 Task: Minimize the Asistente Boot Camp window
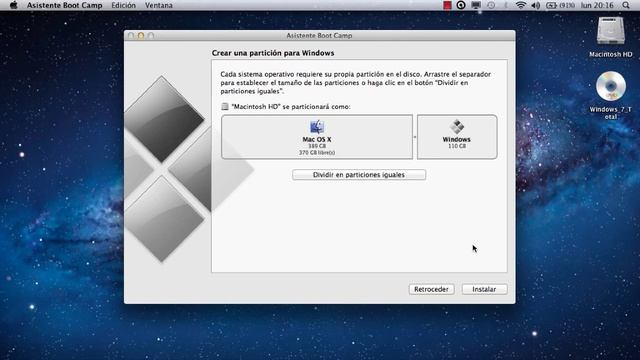pos(141,36)
